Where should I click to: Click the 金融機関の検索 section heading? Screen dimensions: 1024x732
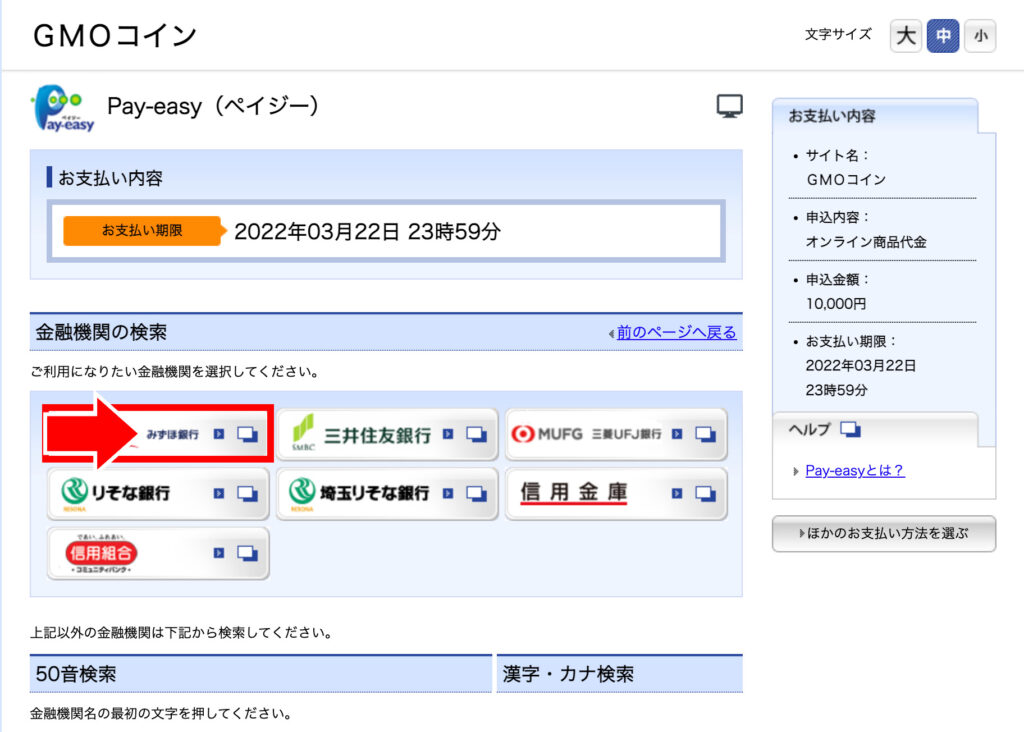pyautogui.click(x=101, y=332)
